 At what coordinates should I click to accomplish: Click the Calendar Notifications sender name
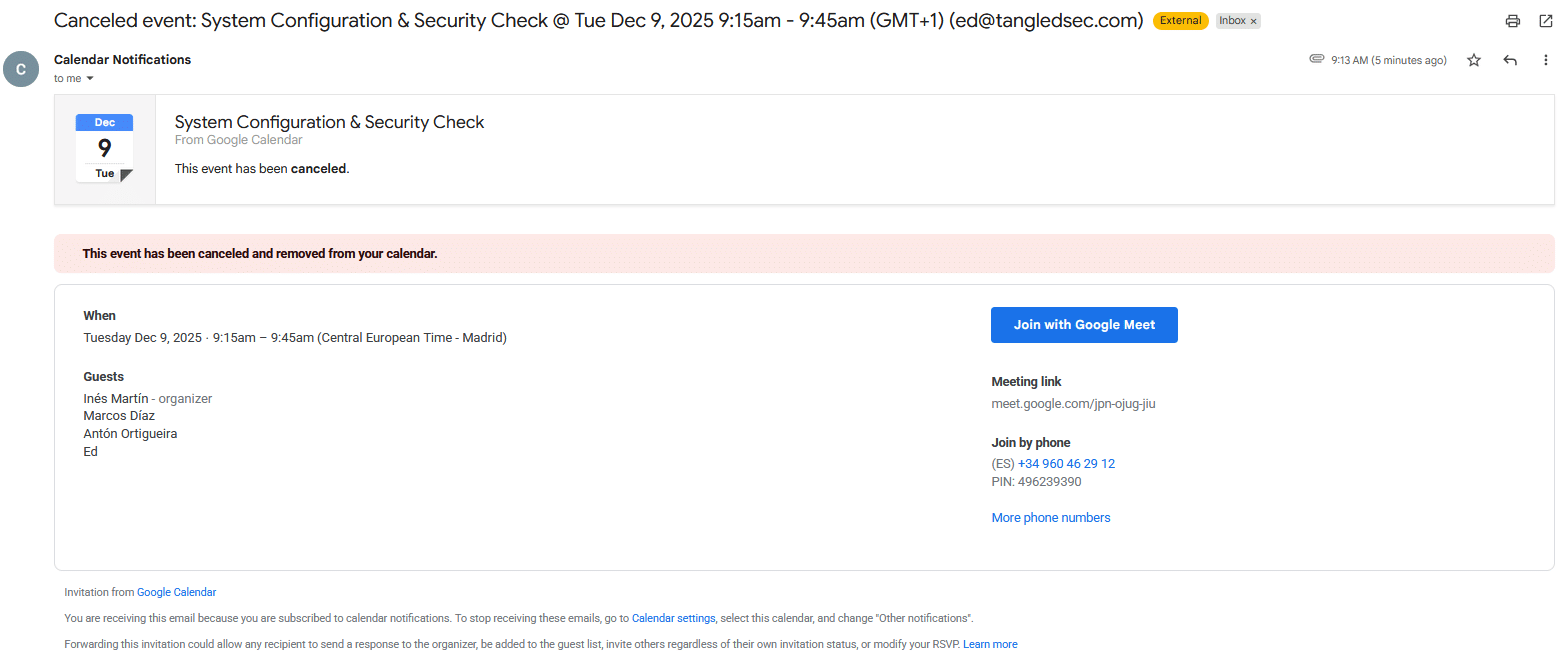(122, 60)
